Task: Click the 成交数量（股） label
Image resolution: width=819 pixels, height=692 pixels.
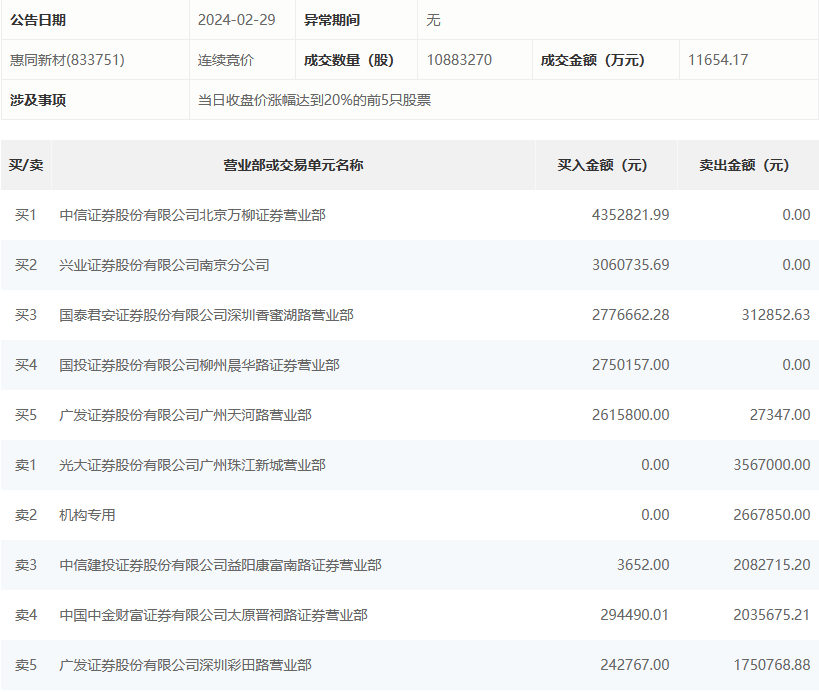Action: pos(349,60)
